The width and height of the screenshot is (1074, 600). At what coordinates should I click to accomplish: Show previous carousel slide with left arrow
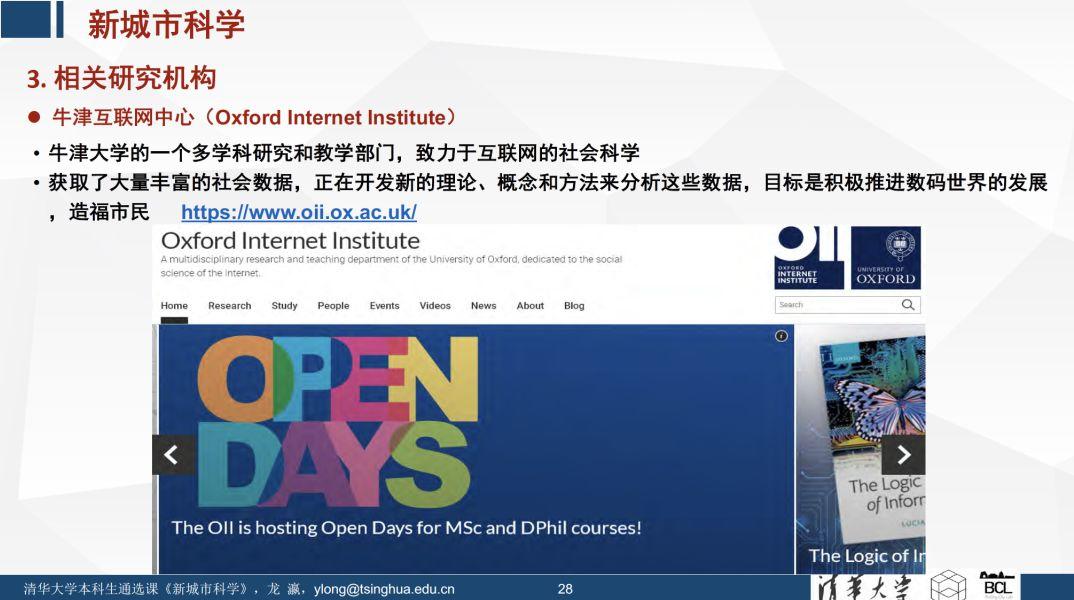tap(172, 455)
